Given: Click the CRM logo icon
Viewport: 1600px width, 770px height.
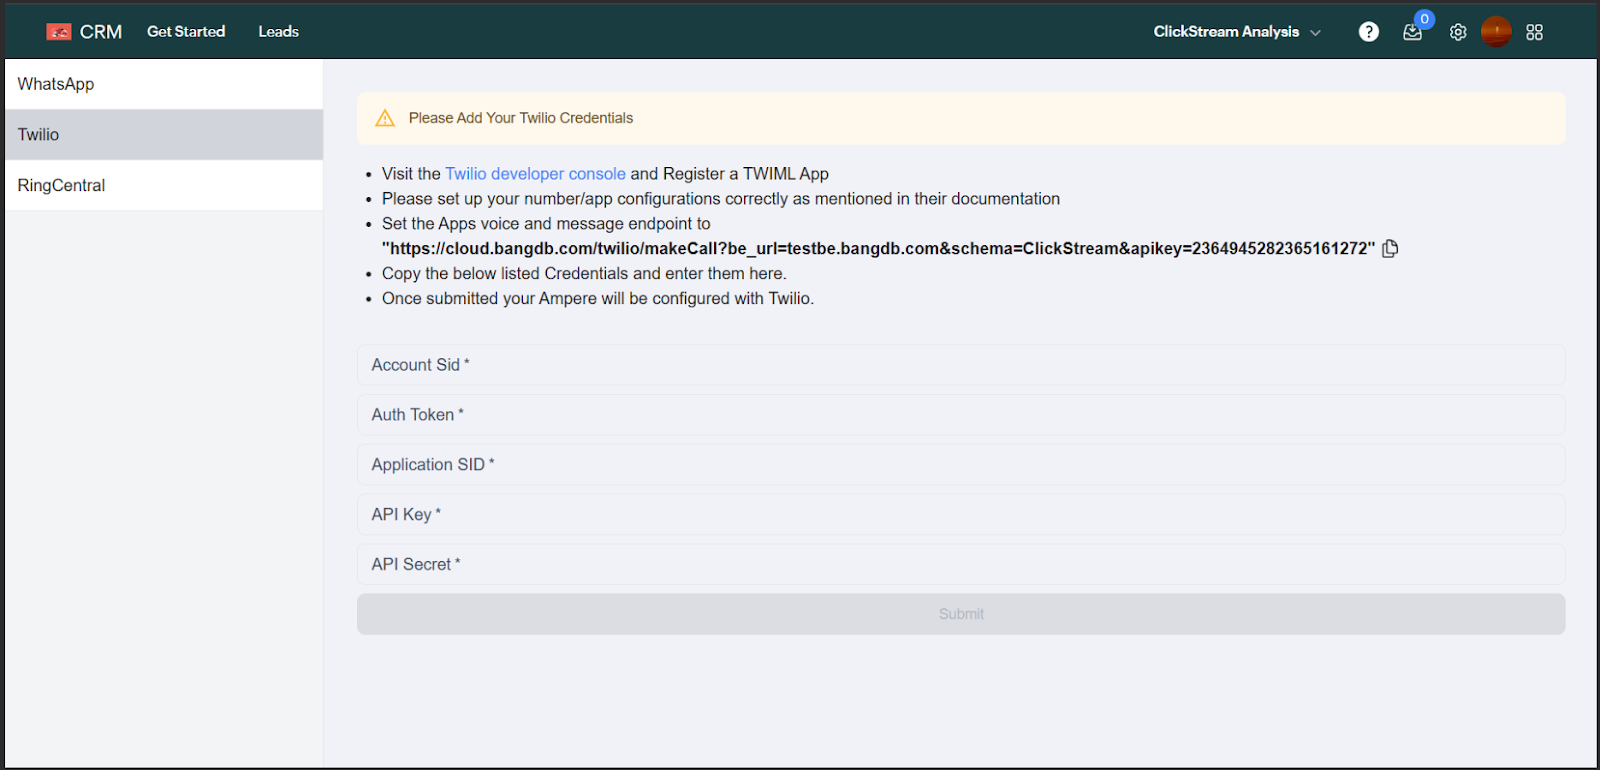Looking at the screenshot, I should coord(59,32).
